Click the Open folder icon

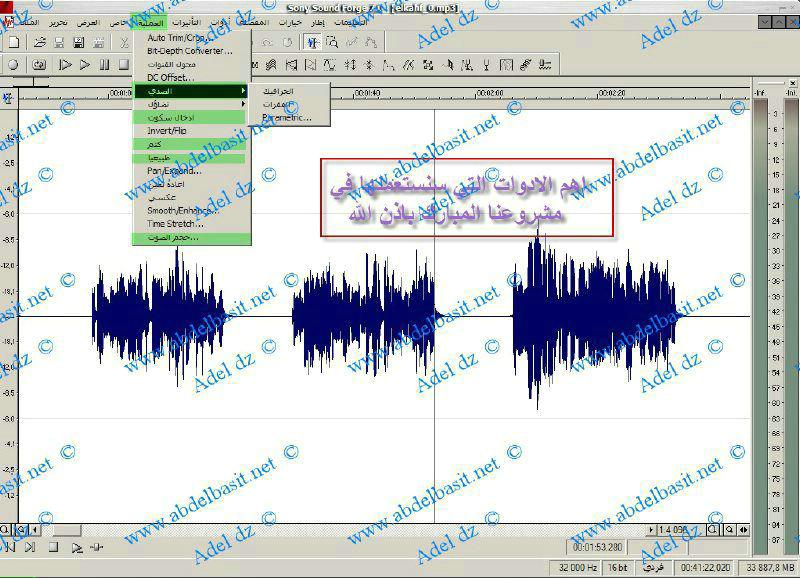(x=40, y=42)
